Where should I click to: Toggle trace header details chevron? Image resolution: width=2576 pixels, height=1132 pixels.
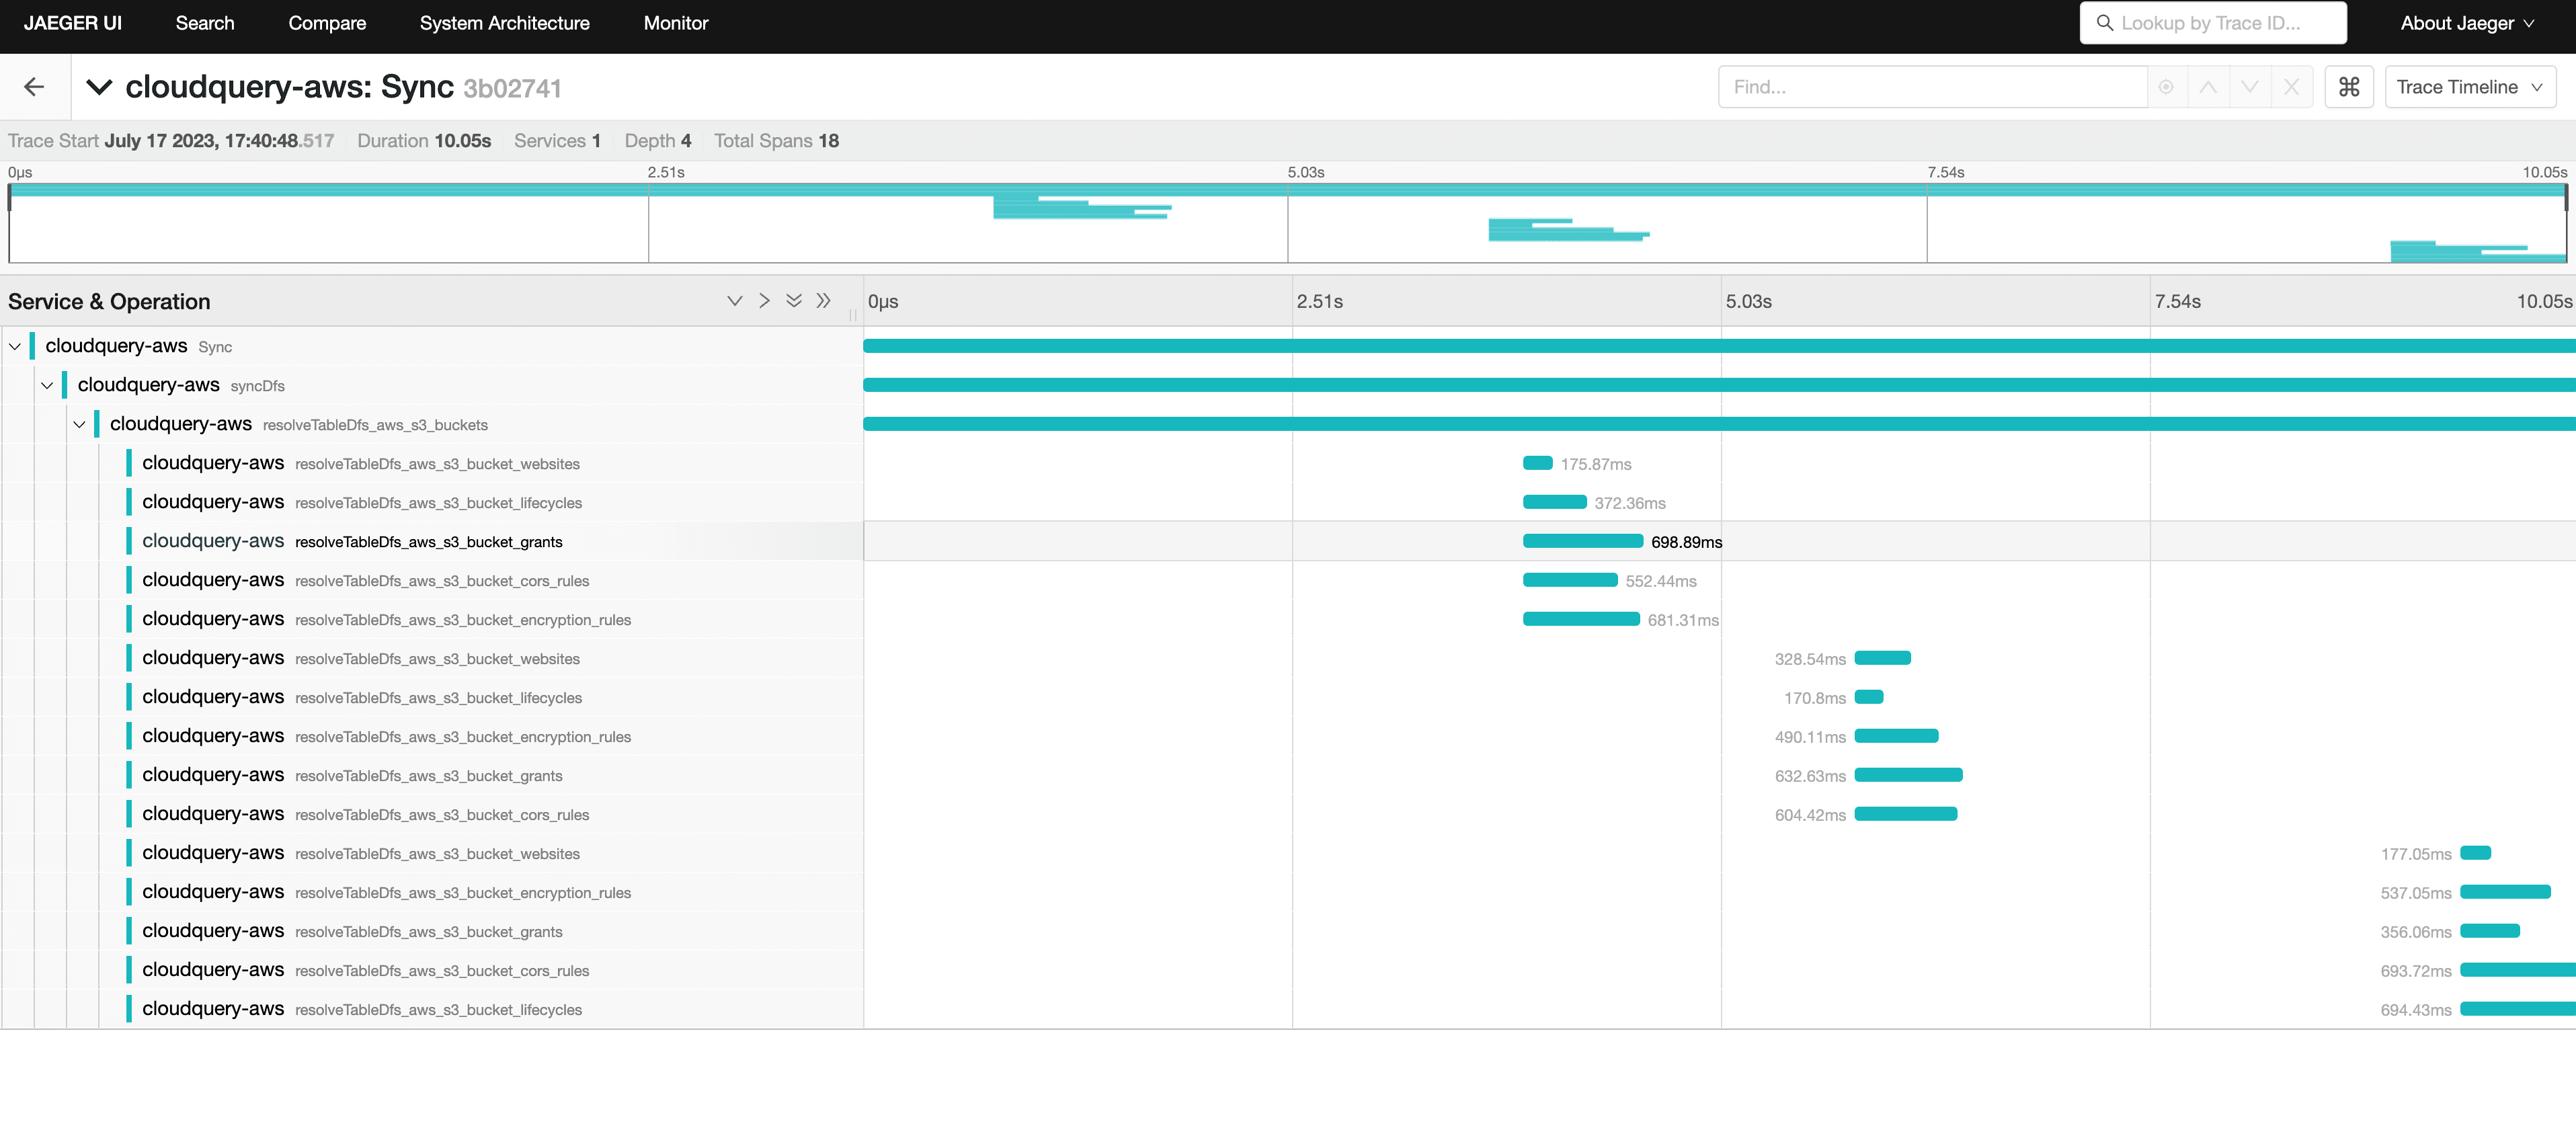pos(99,87)
